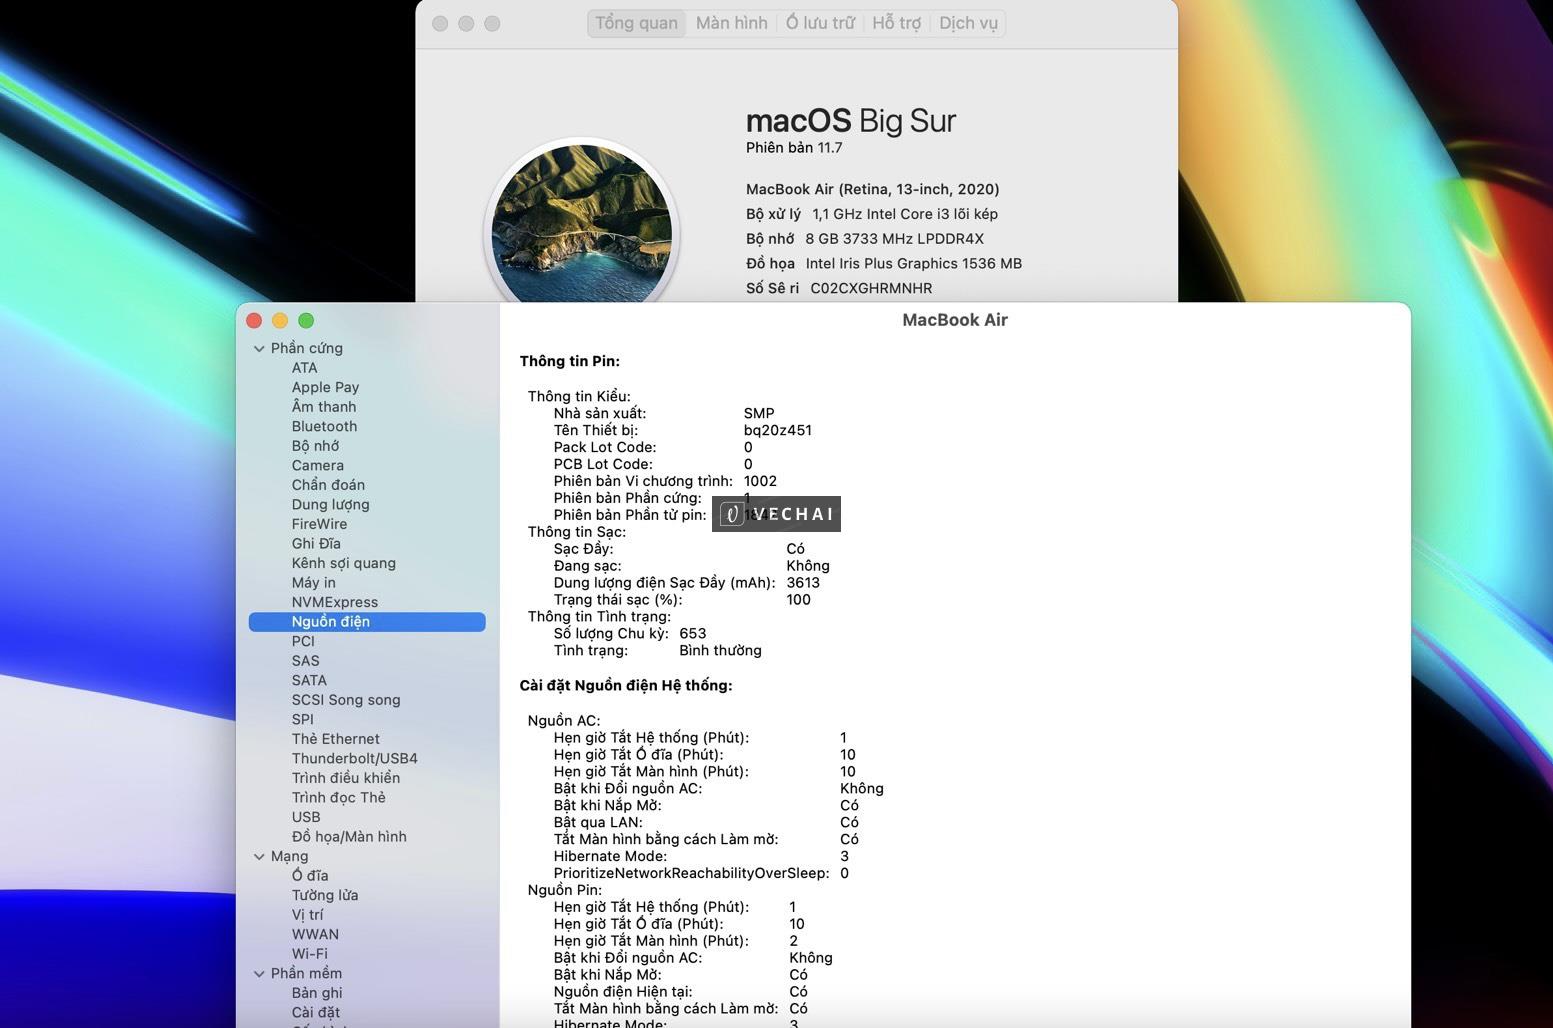1553x1028 pixels.
Task: Select Nguồn điện in the sidebar
Action: click(x=367, y=622)
